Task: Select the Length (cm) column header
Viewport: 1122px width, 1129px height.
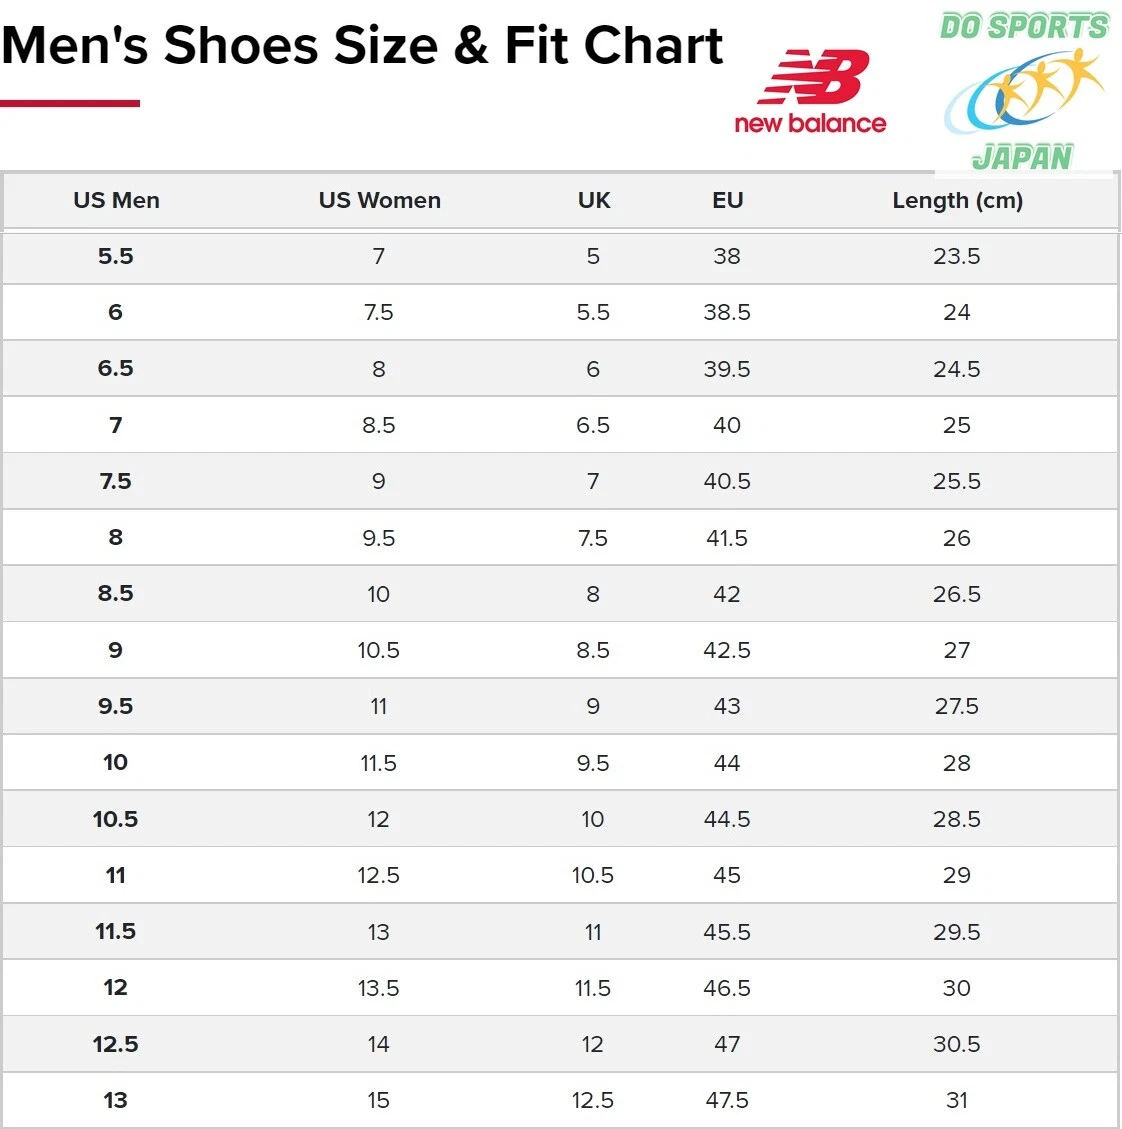Action: click(x=957, y=200)
